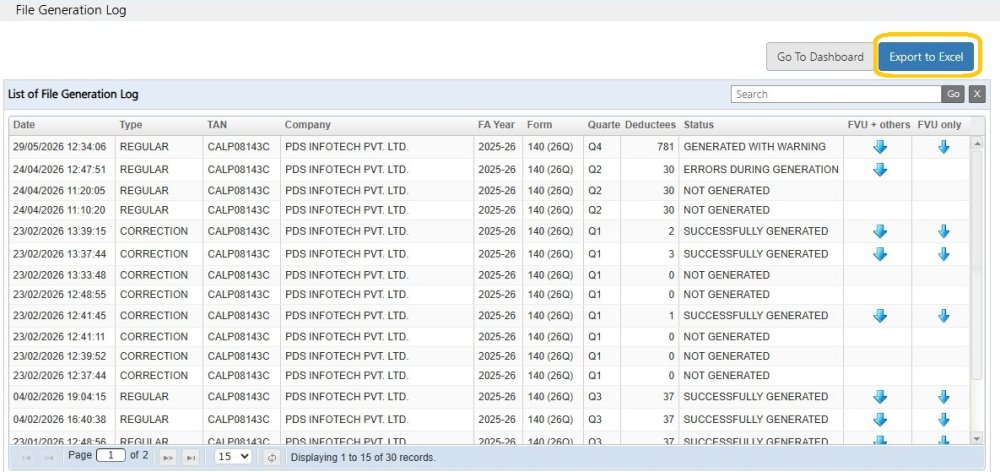
Task: Focus the Search input field
Action: [836, 94]
